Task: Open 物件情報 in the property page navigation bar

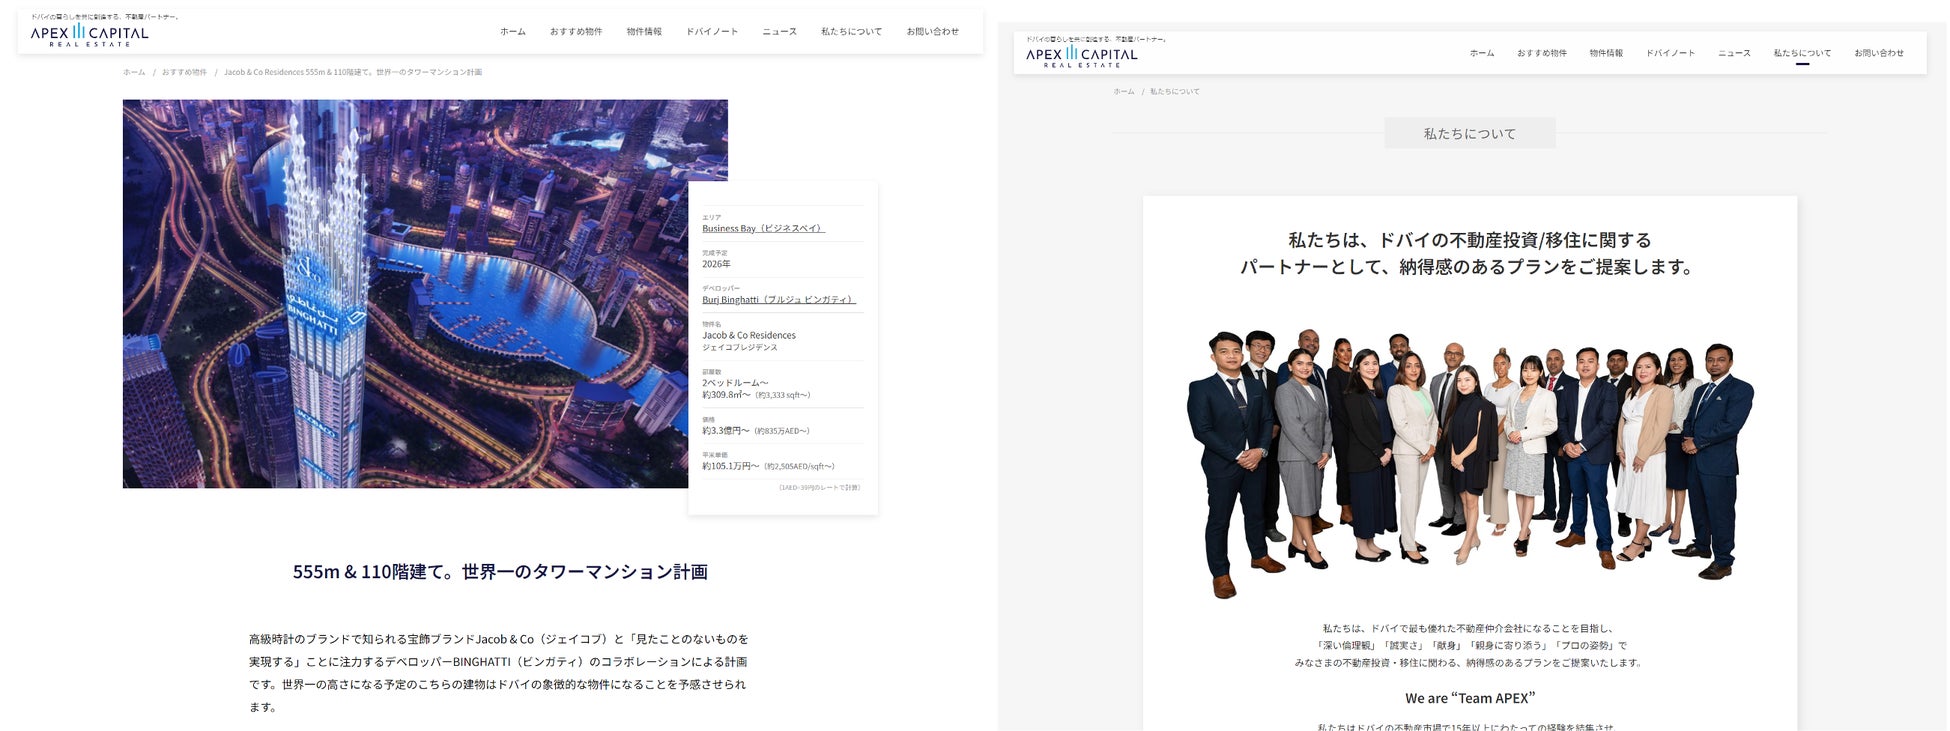Action: (x=644, y=32)
